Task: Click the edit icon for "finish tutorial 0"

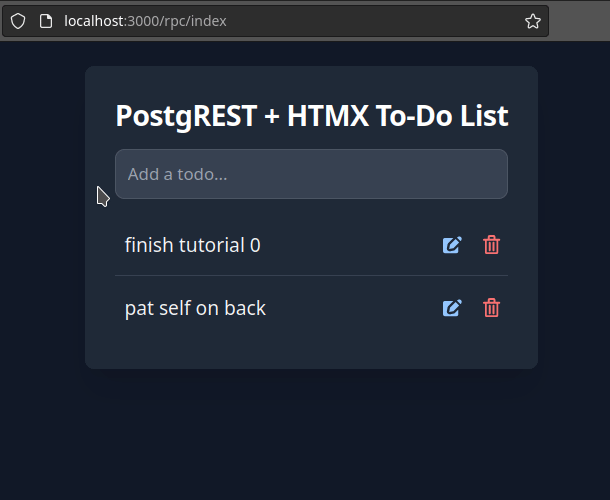Action: (x=452, y=245)
